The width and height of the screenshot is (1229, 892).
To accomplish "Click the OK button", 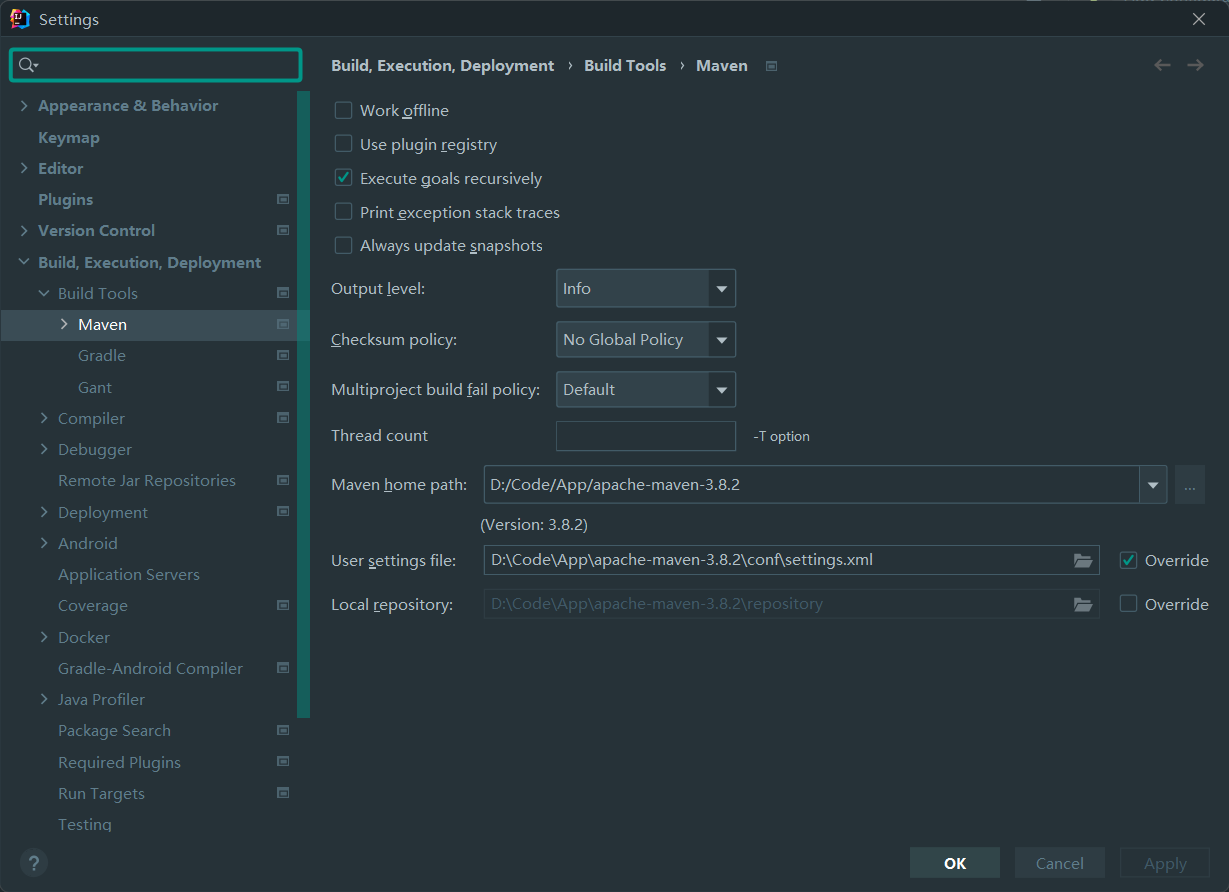I will 954,863.
